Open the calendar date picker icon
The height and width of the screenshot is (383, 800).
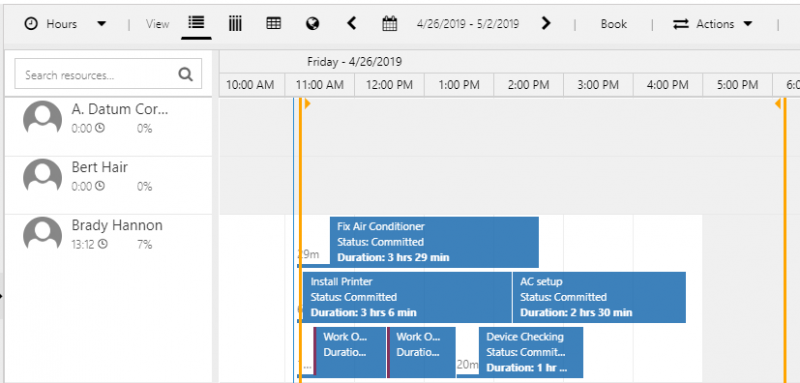pos(390,23)
